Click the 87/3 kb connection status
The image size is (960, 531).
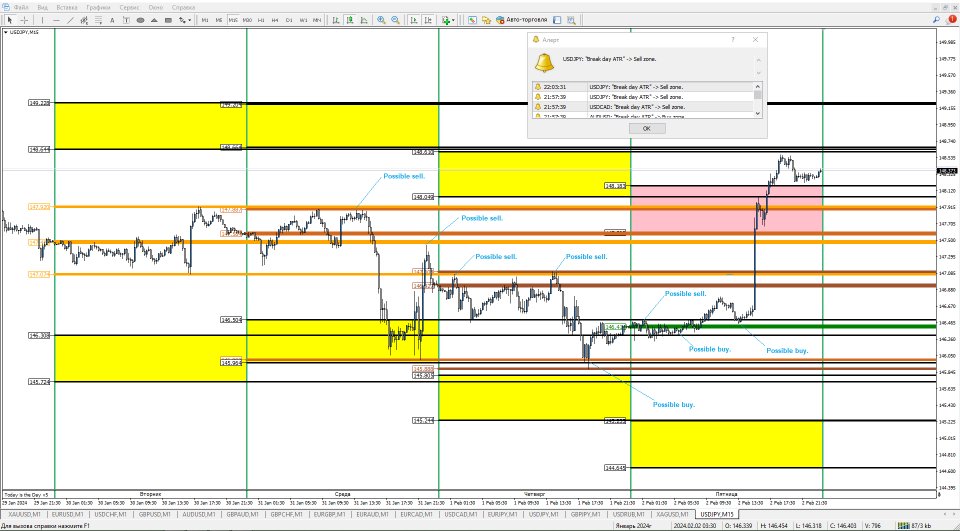(917, 525)
